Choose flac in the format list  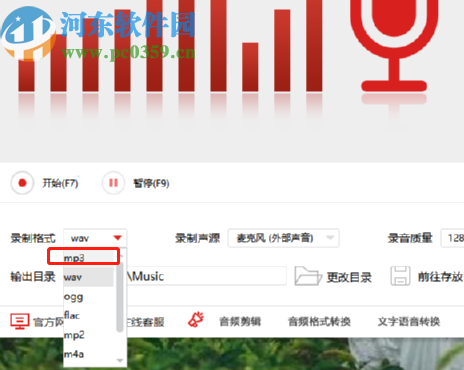pos(89,315)
